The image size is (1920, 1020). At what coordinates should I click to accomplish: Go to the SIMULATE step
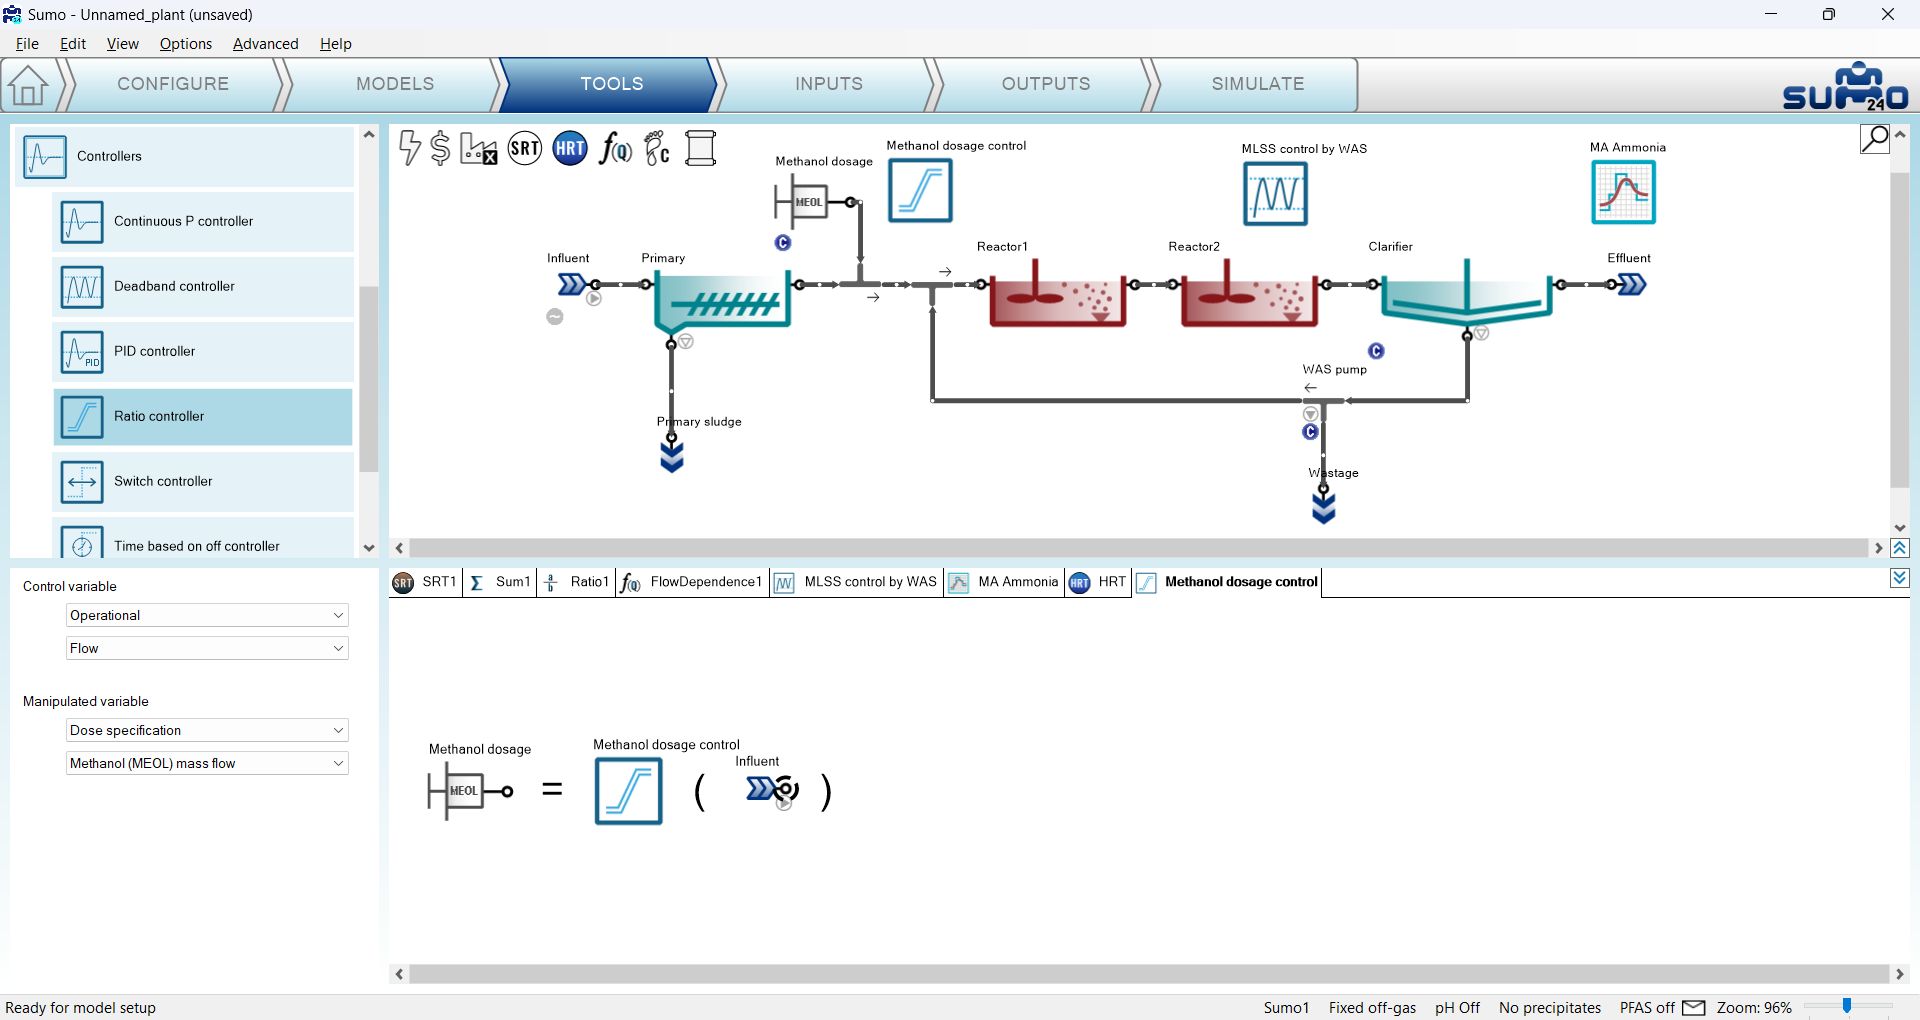[x=1258, y=84]
